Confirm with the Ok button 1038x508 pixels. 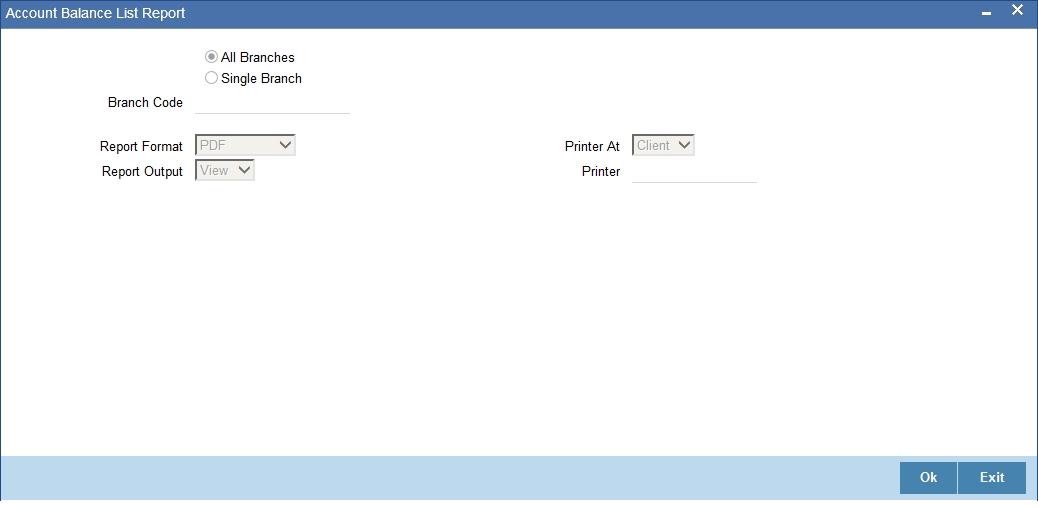tap(928, 478)
